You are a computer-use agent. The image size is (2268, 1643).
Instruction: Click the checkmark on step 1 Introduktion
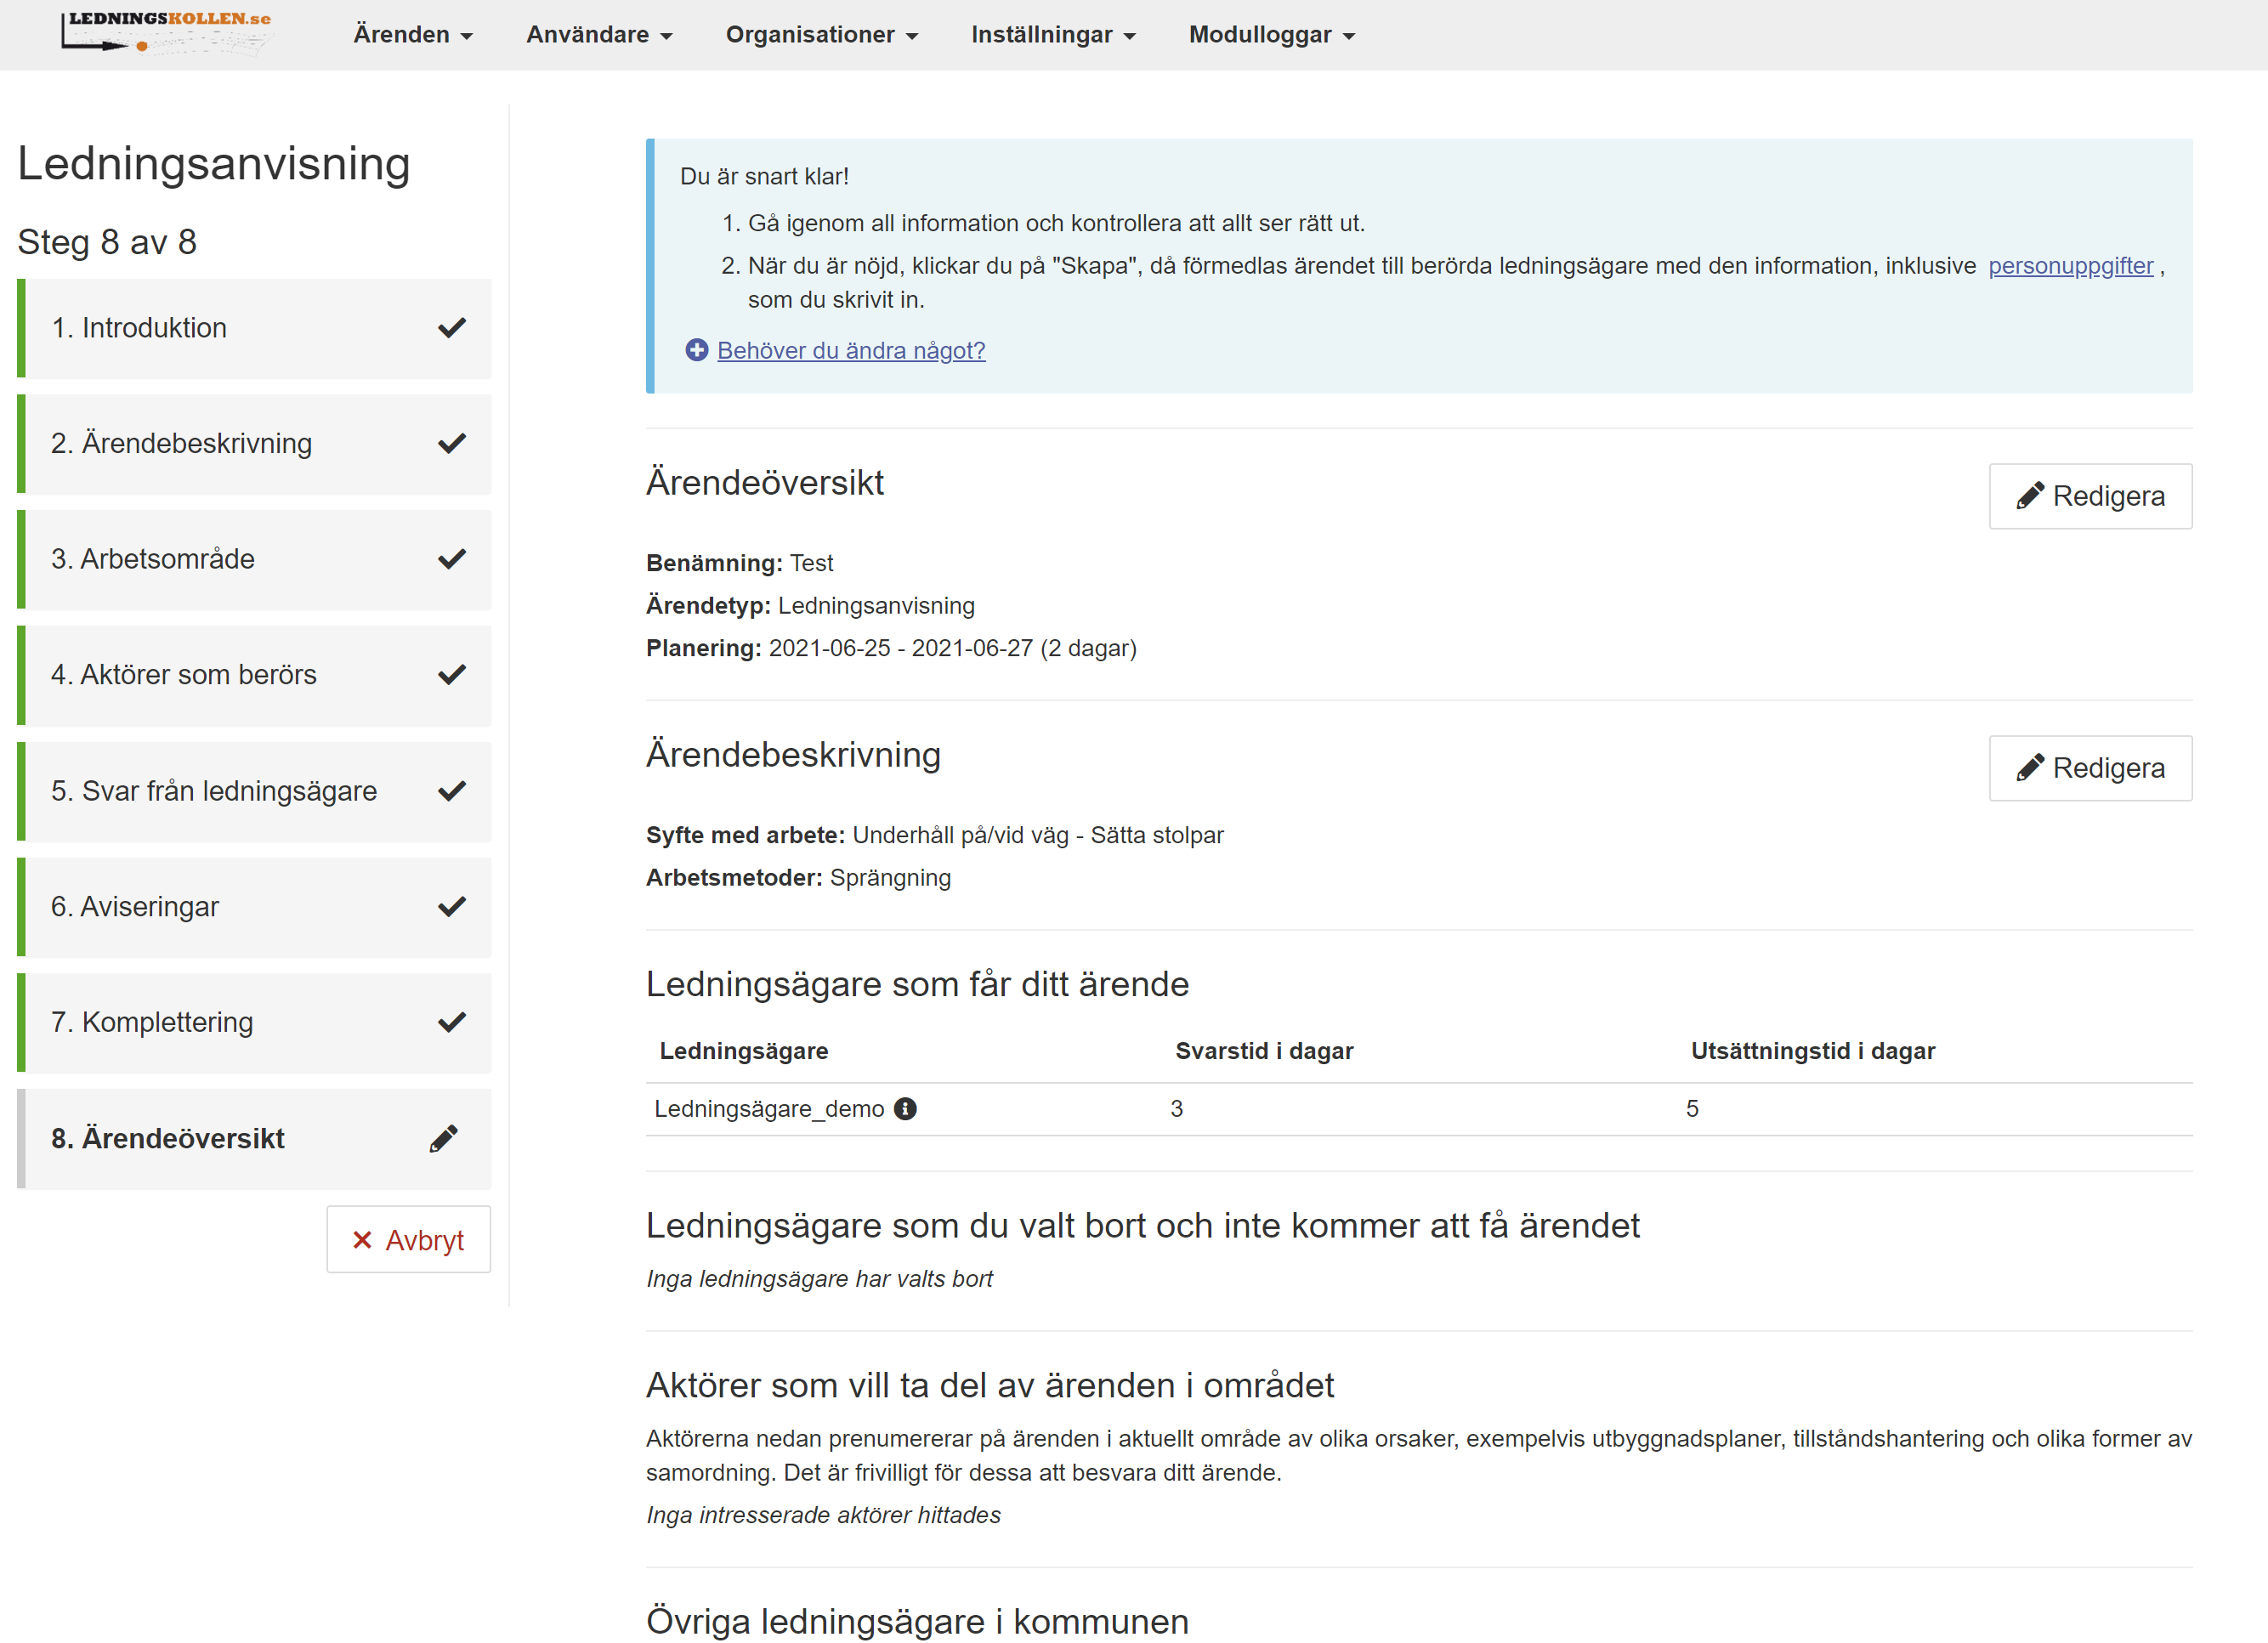(452, 327)
